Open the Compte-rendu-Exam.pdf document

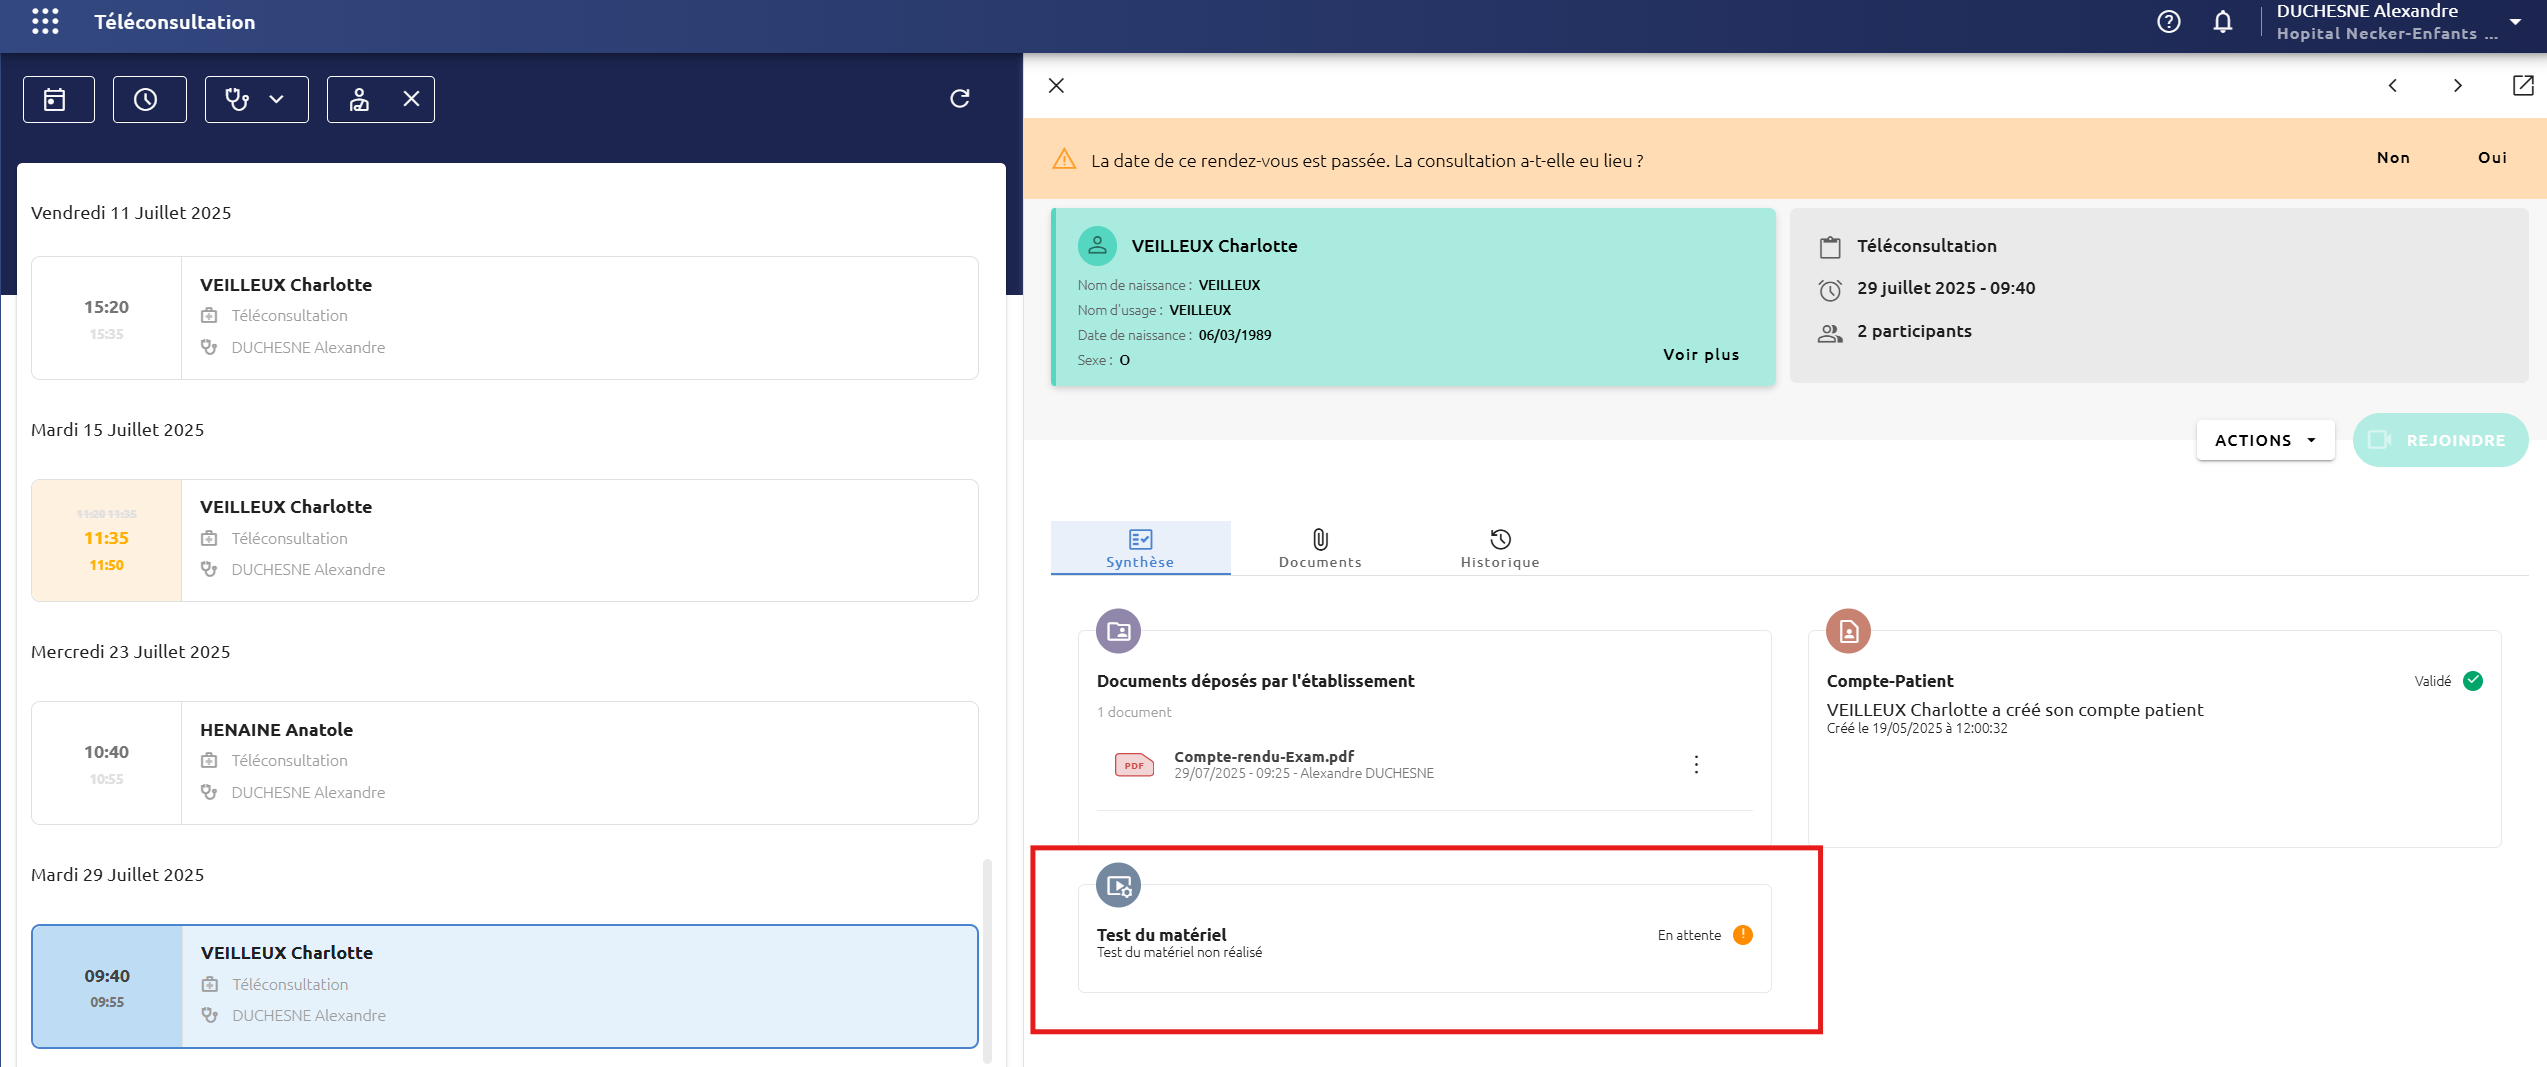[x=1264, y=756]
